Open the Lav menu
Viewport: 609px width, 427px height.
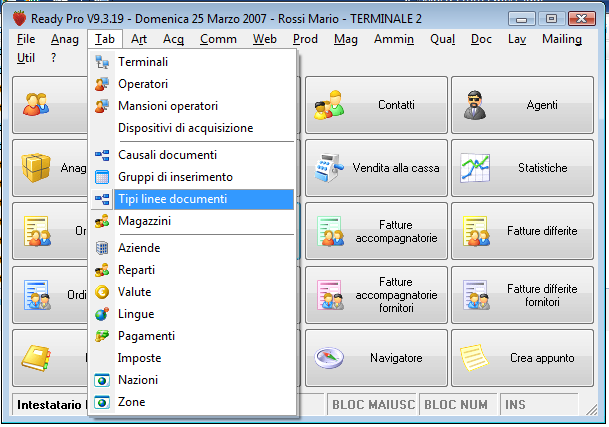517,39
